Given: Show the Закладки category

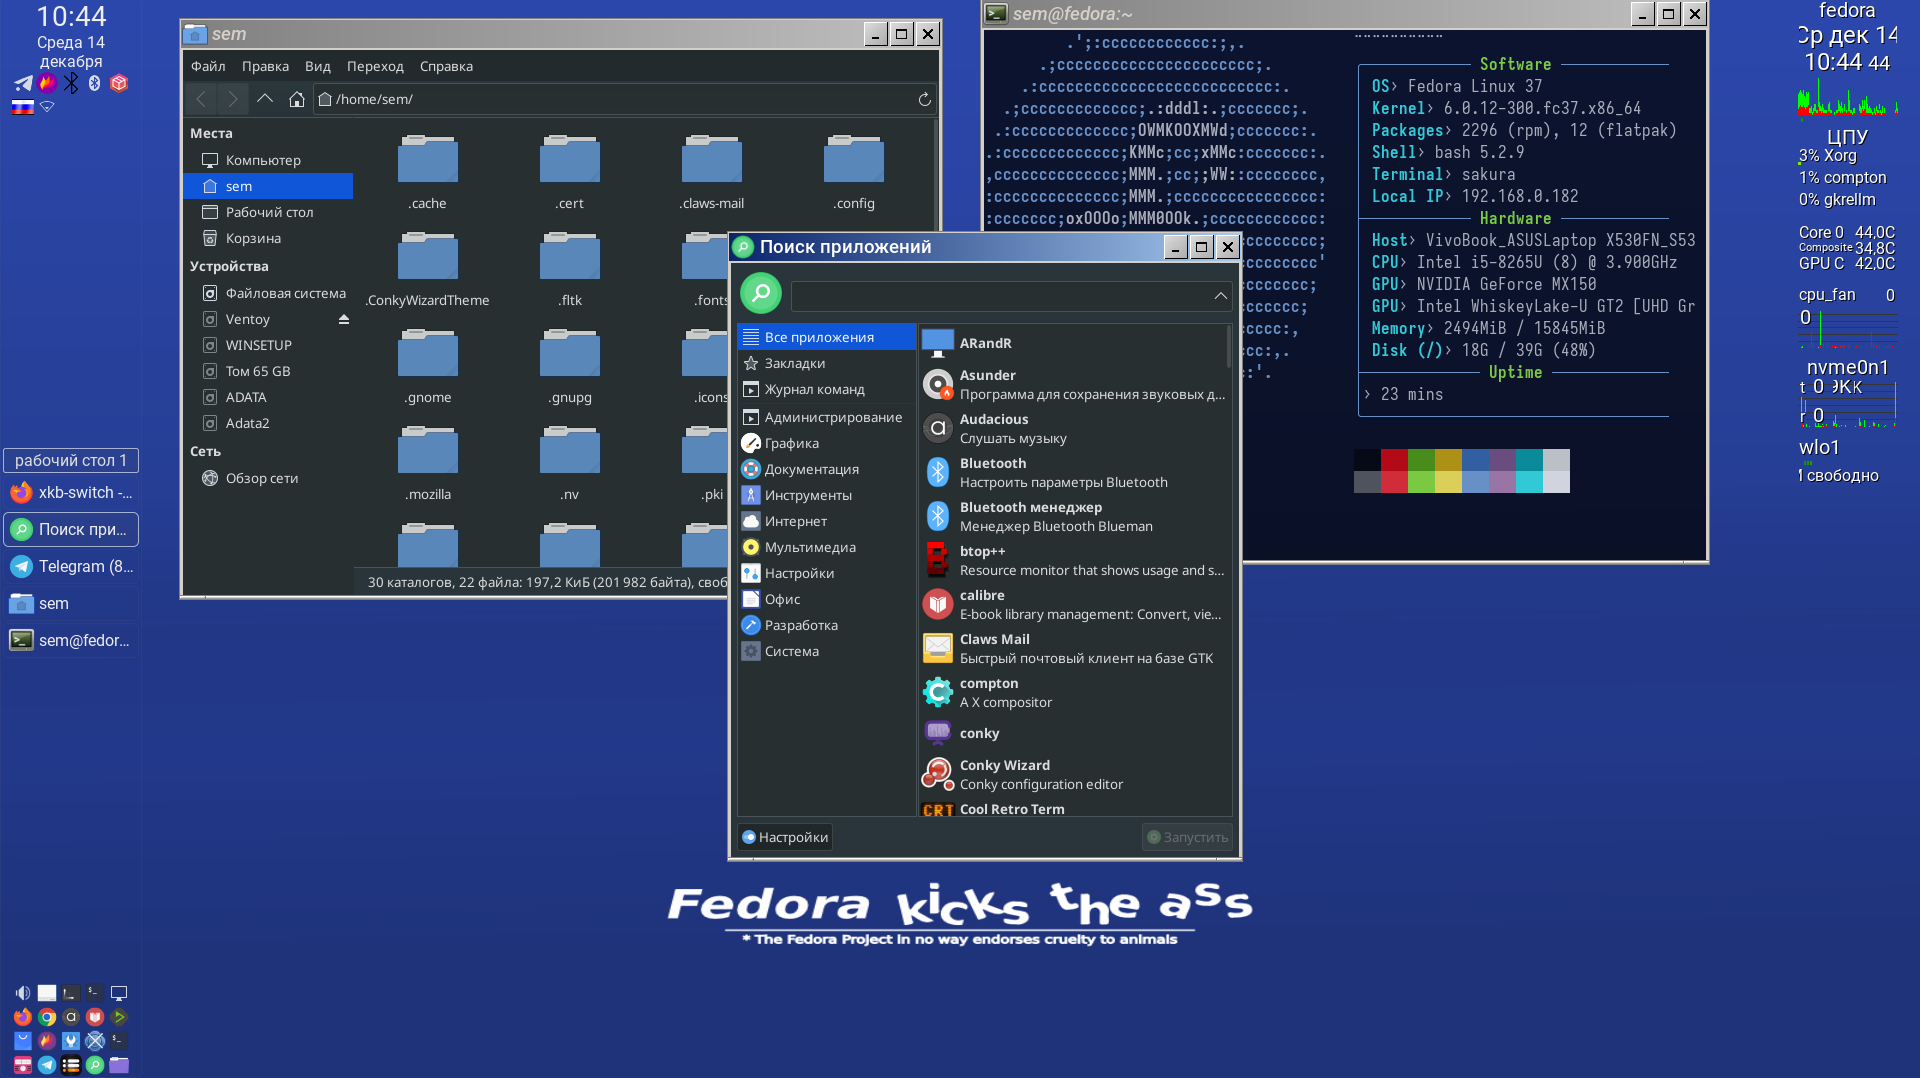Looking at the screenshot, I should point(826,363).
